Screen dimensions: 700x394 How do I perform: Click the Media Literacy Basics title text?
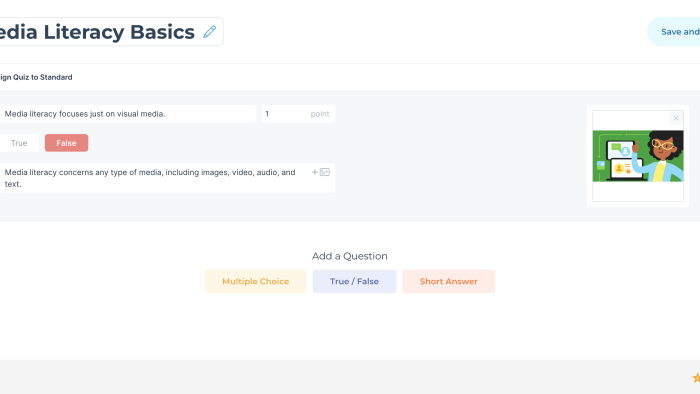[x=97, y=32]
